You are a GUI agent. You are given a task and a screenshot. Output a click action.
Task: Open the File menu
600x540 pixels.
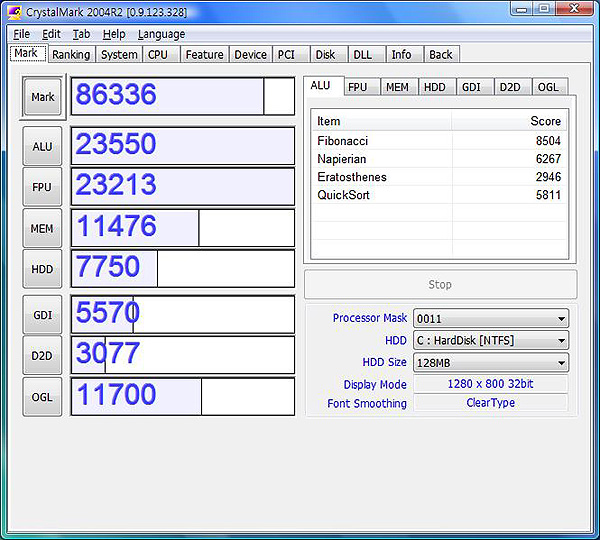coord(21,34)
